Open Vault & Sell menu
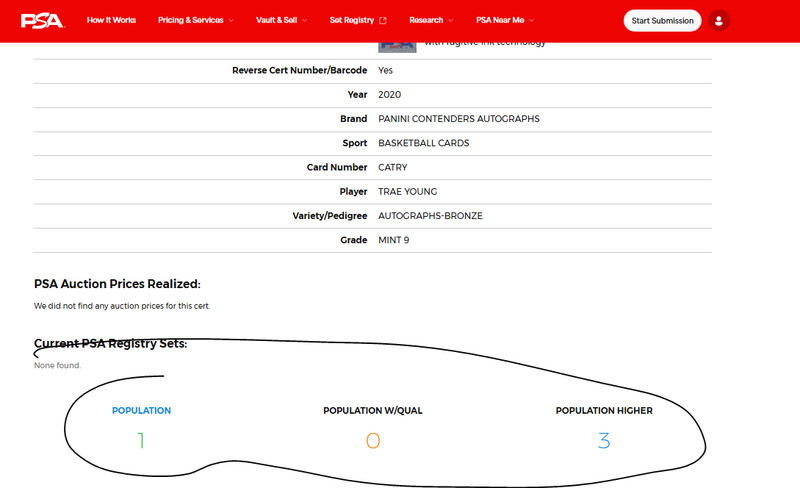This screenshot has width=800, height=488. click(277, 20)
